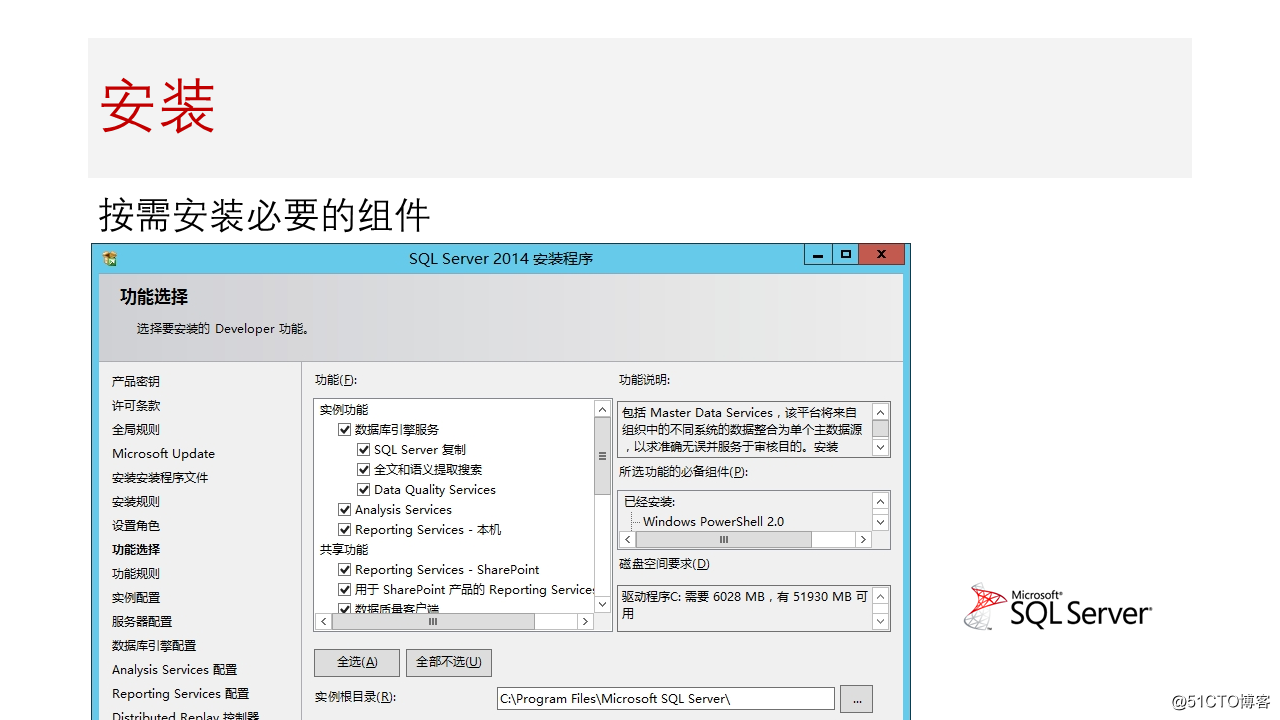1280x720 pixels.
Task: Select 实例配置 step in sidebar
Action: (136, 598)
